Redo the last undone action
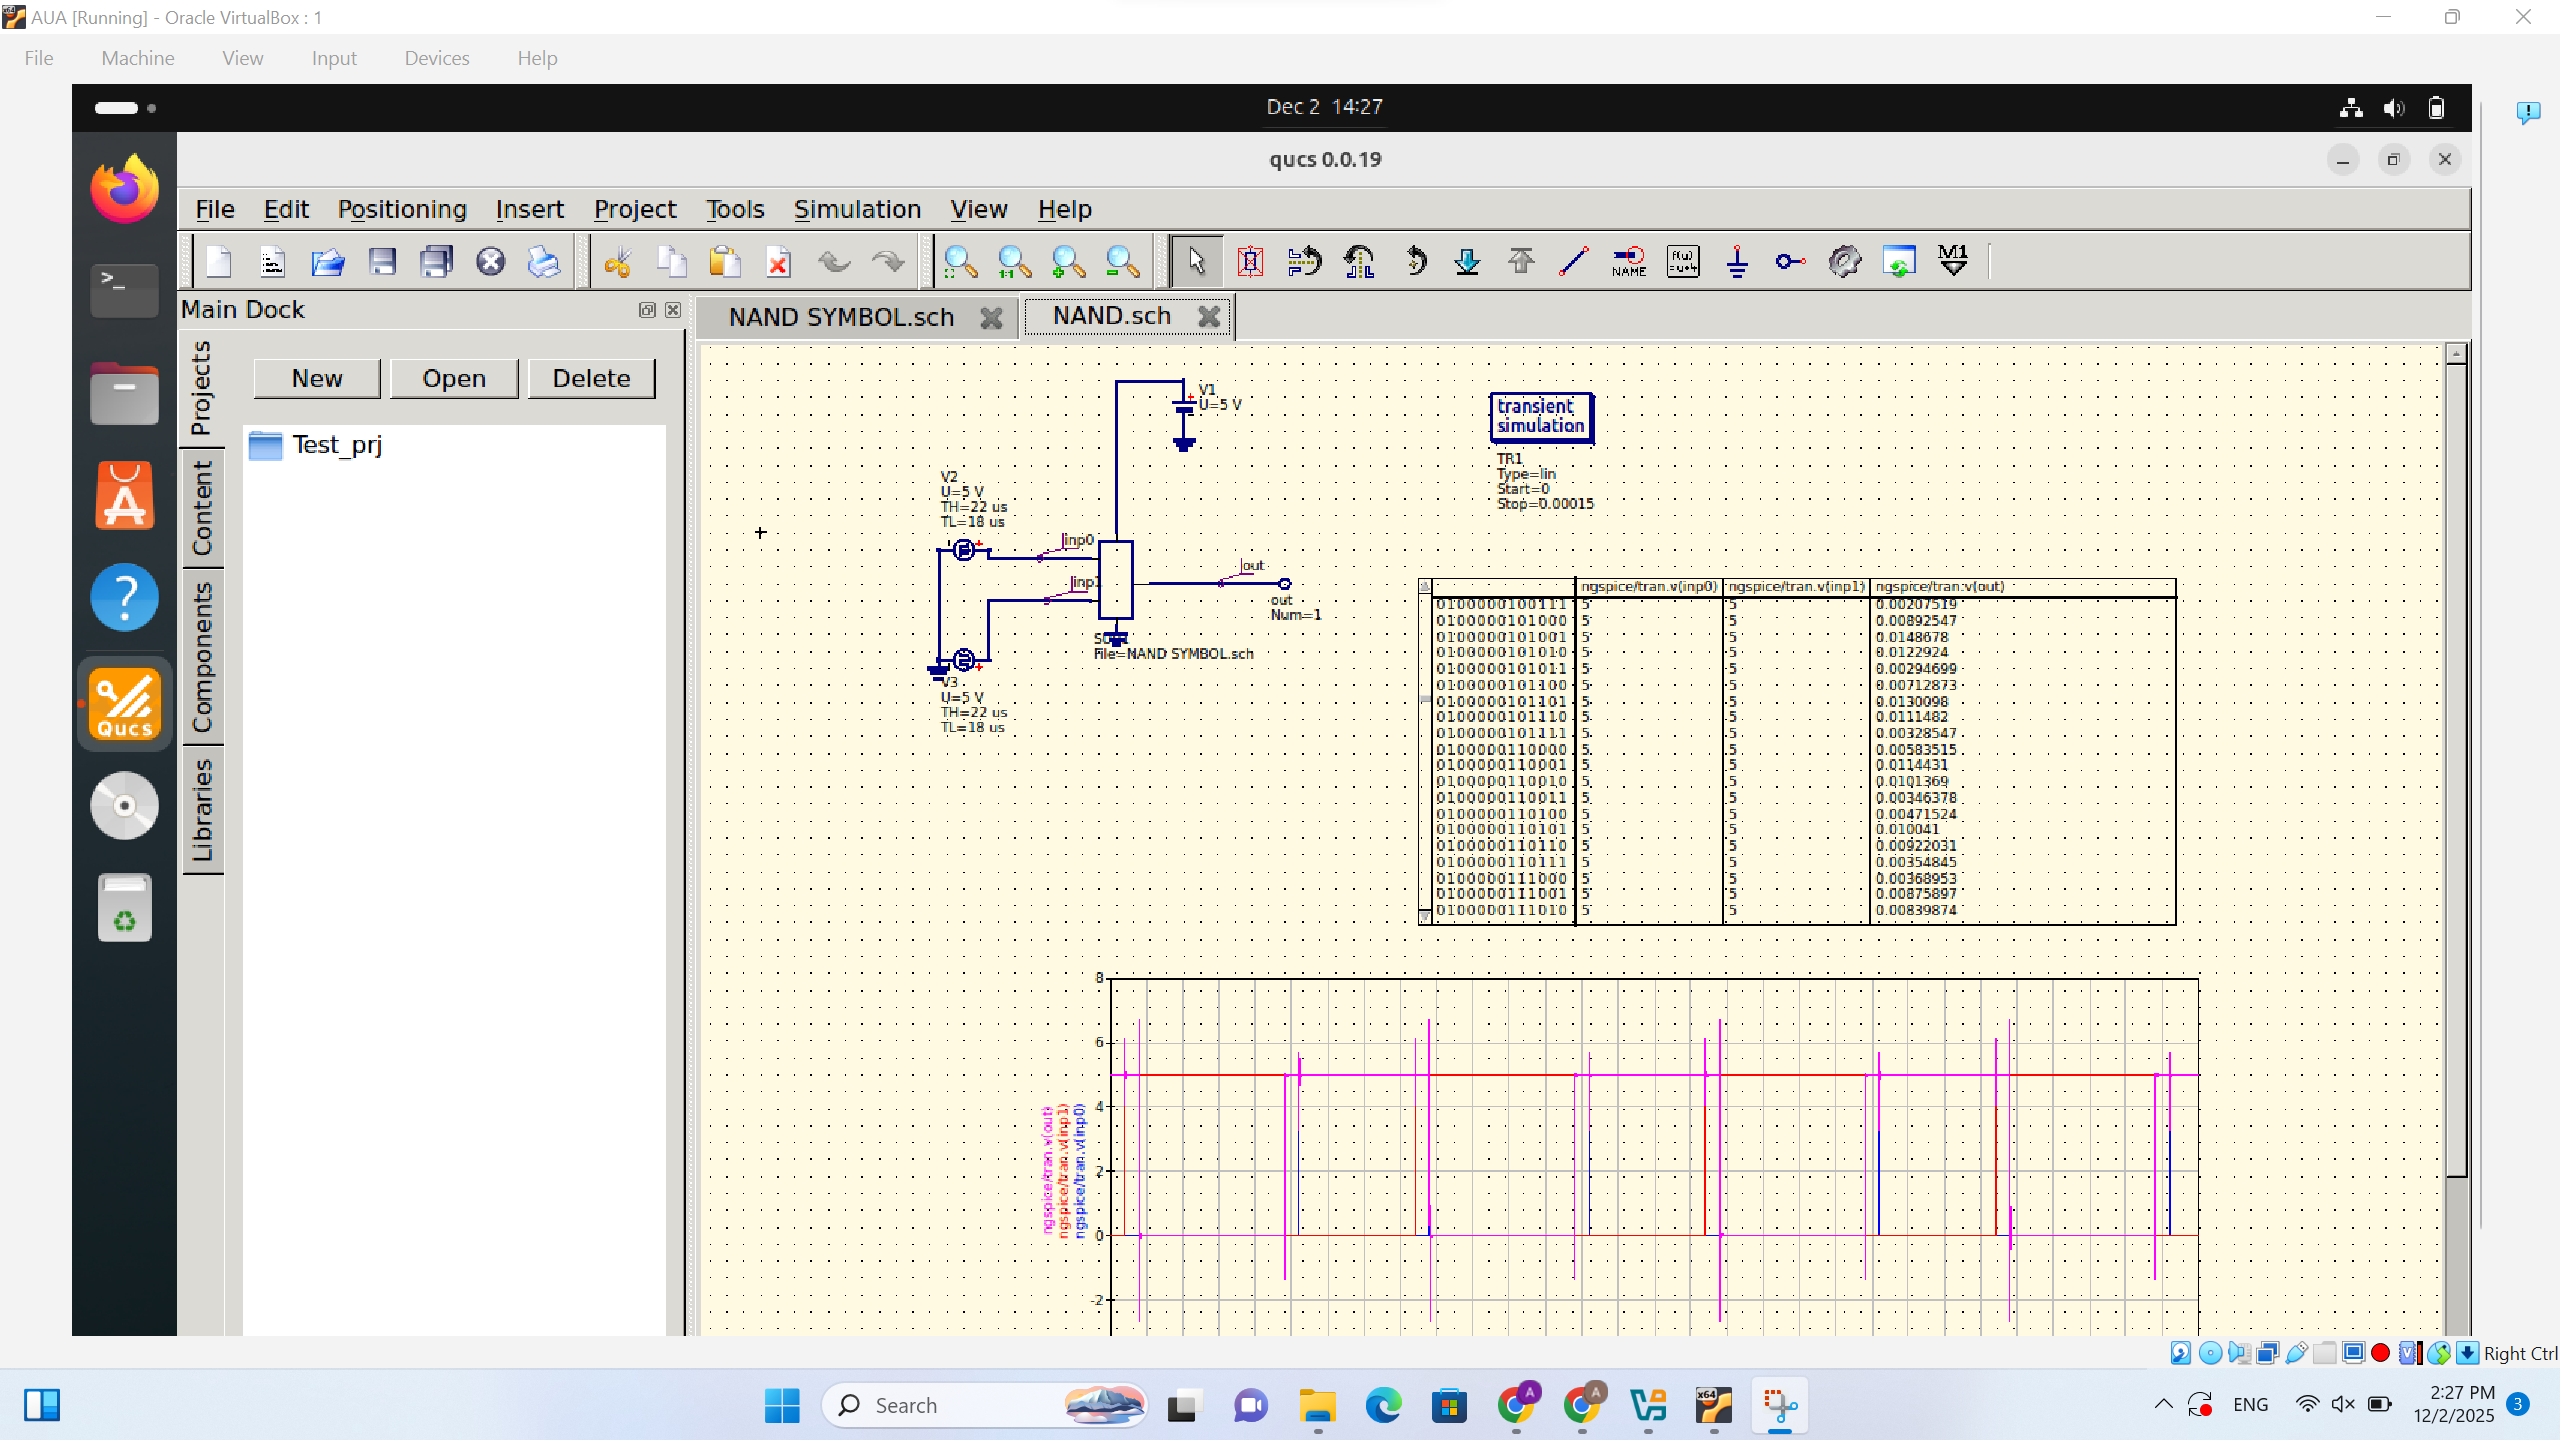The height and width of the screenshot is (1440, 2560). pyautogui.click(x=888, y=262)
